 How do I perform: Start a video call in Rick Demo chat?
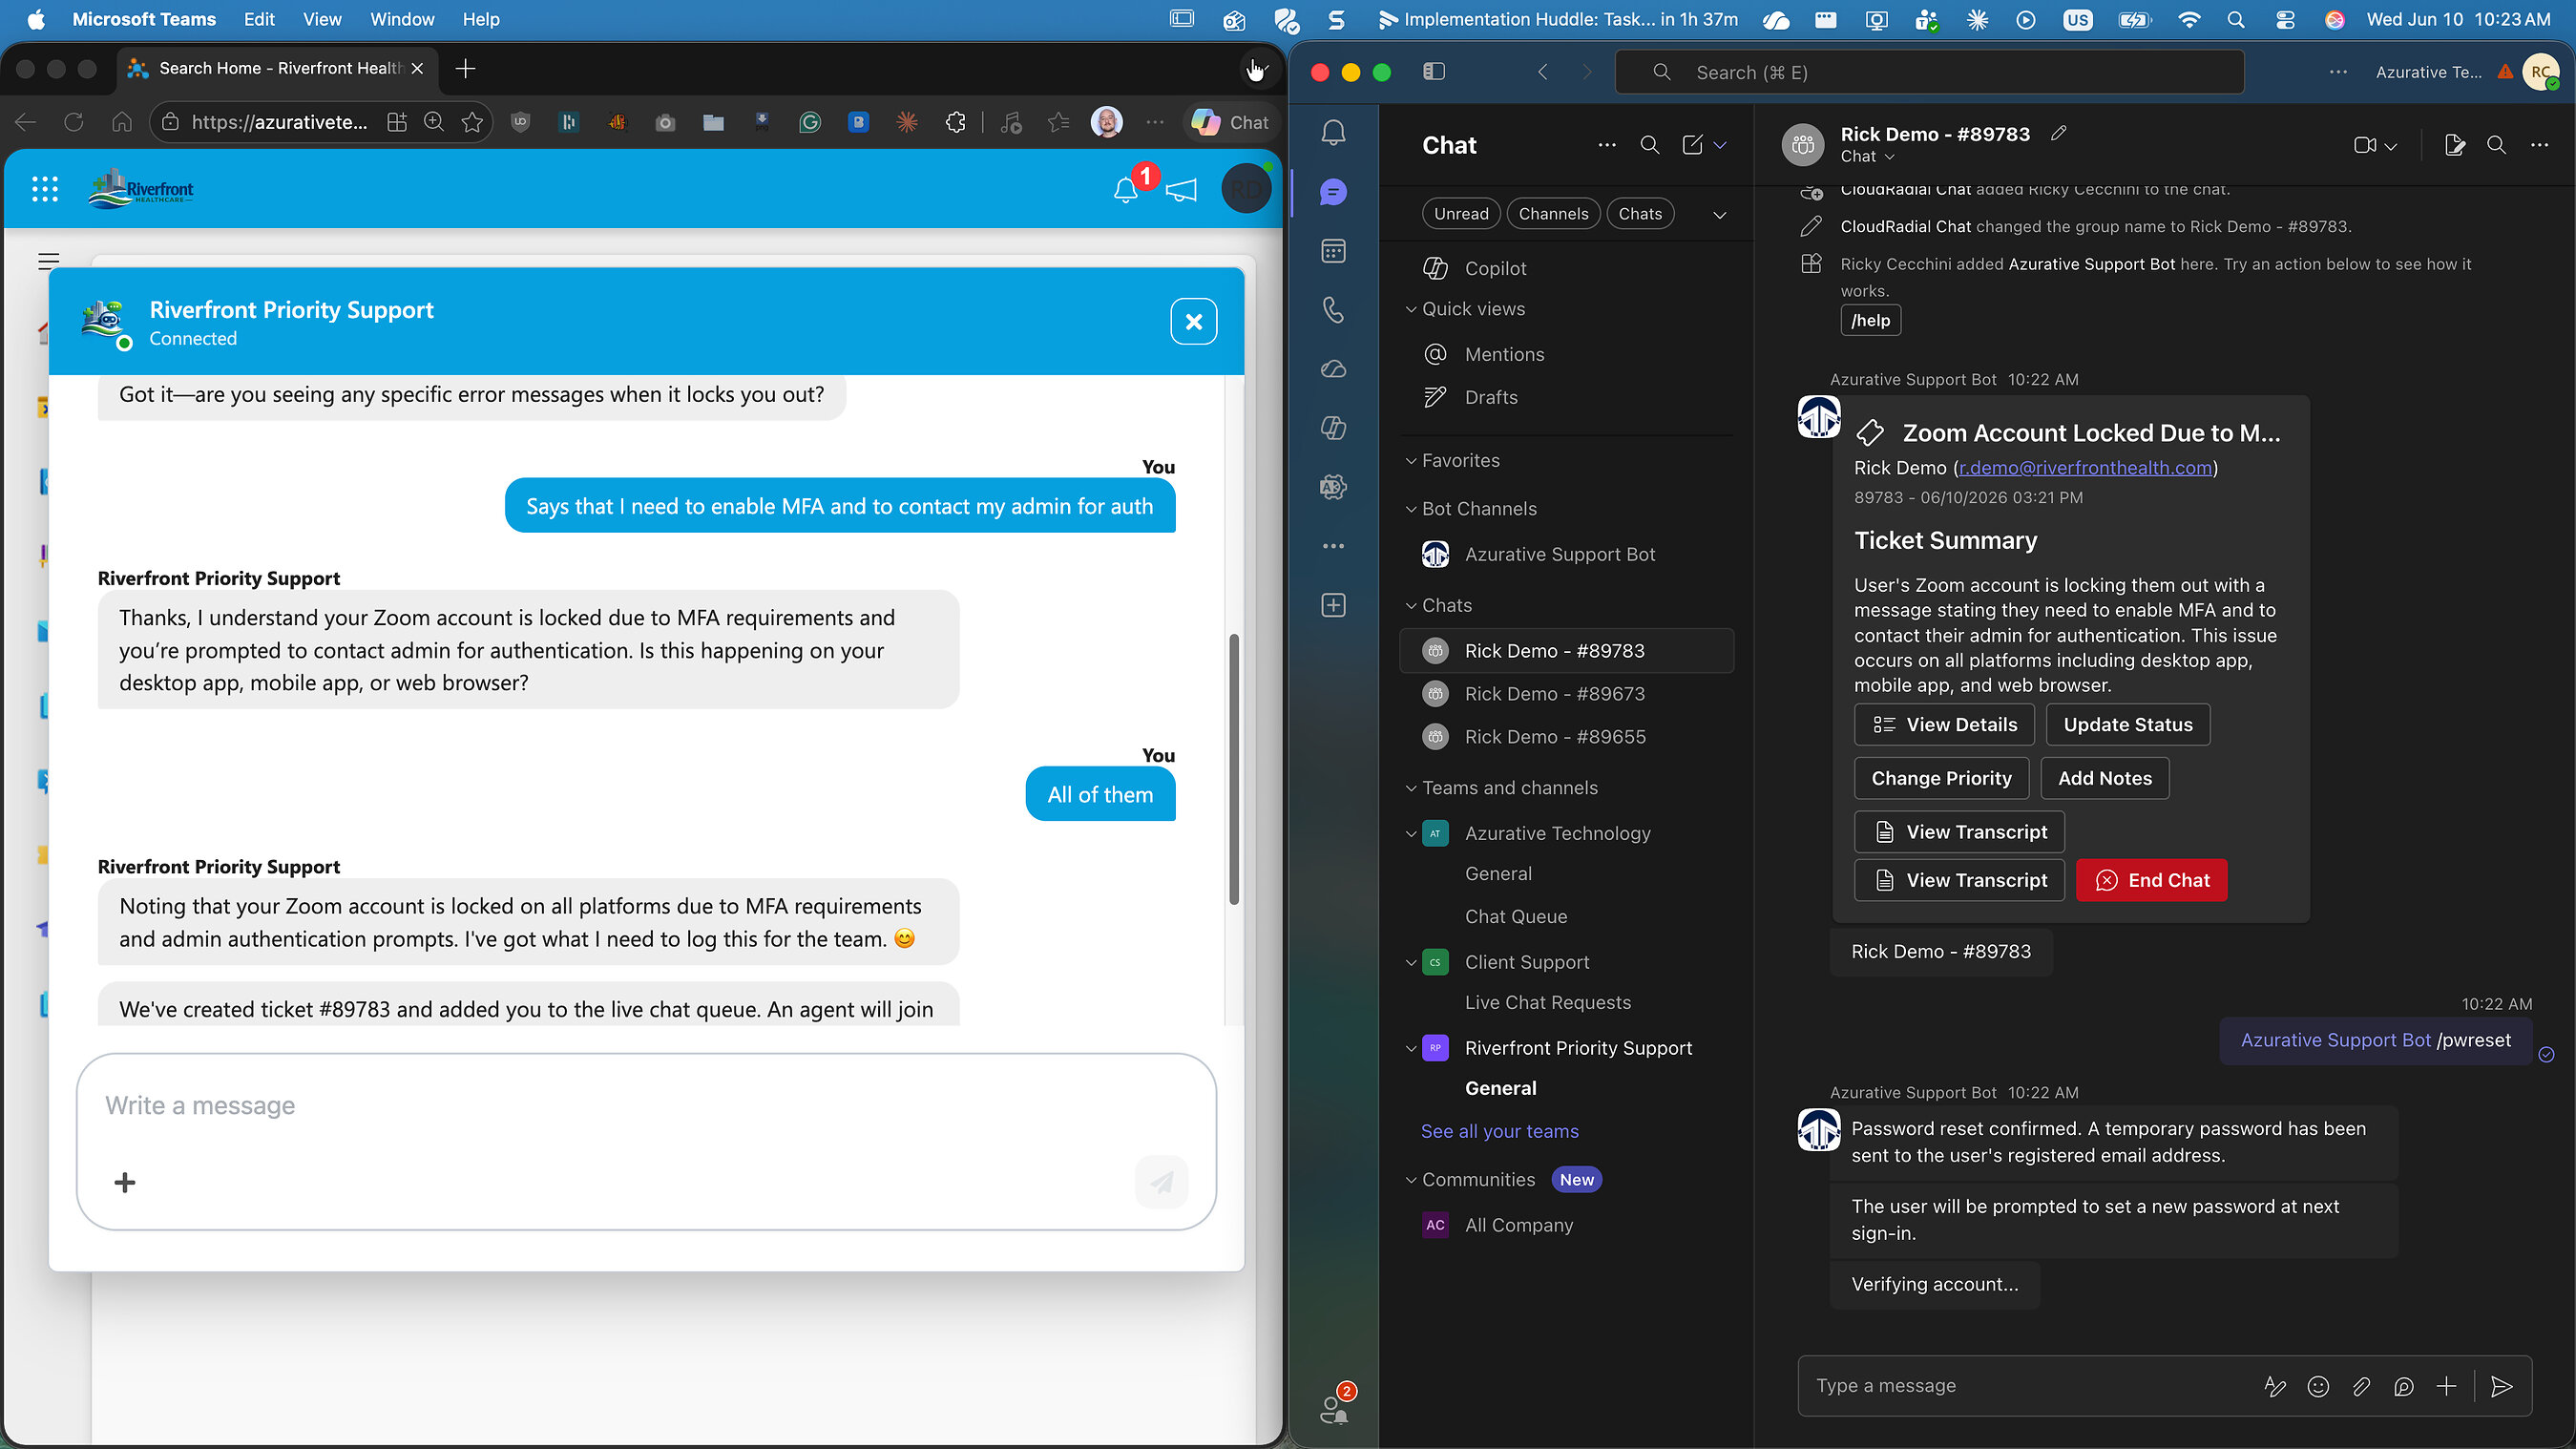[2364, 146]
